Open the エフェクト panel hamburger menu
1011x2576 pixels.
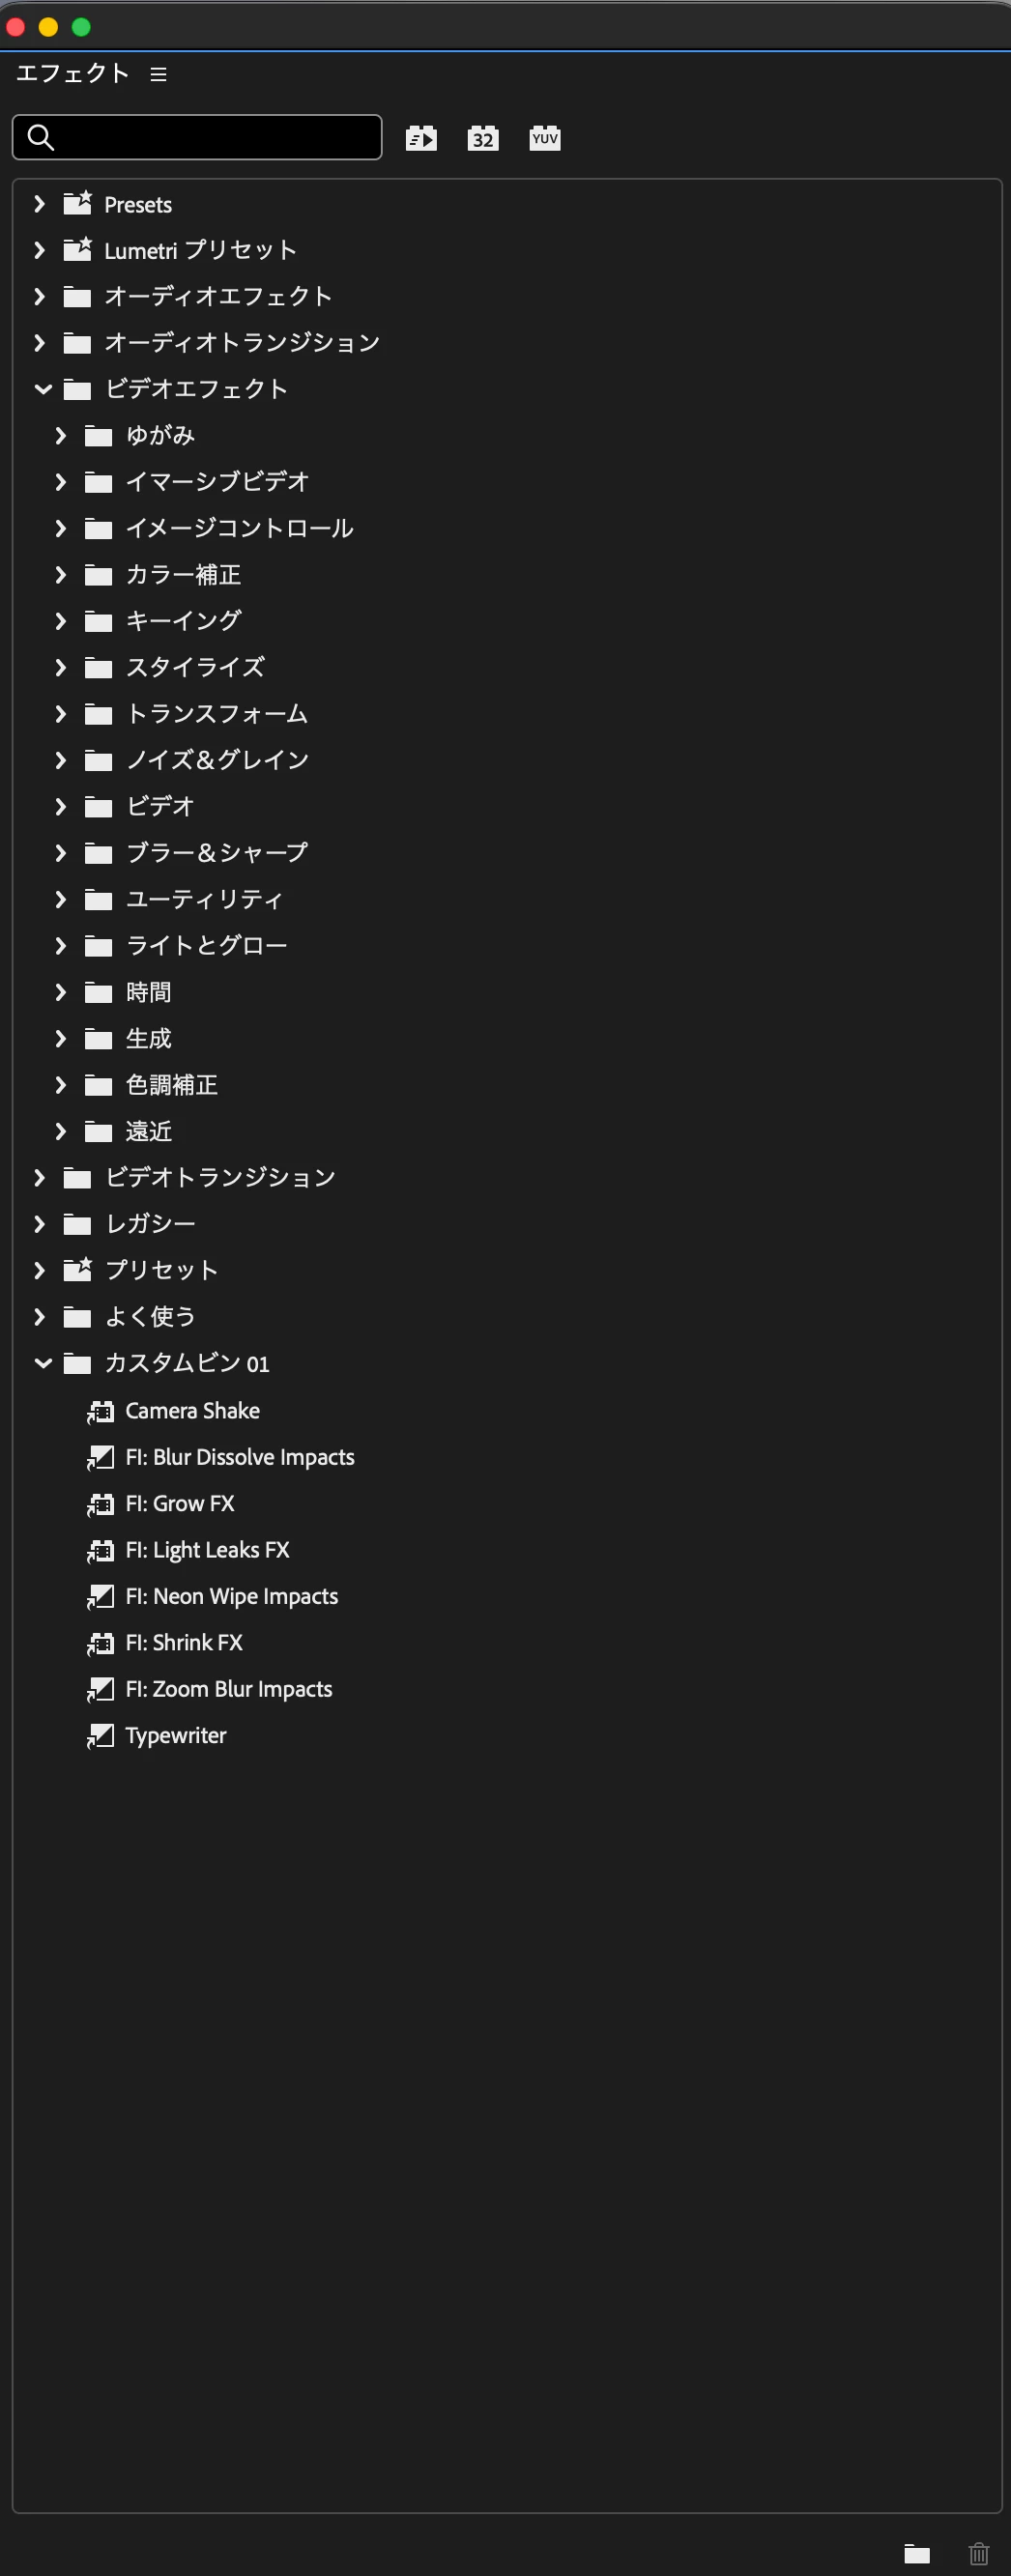[x=158, y=74]
